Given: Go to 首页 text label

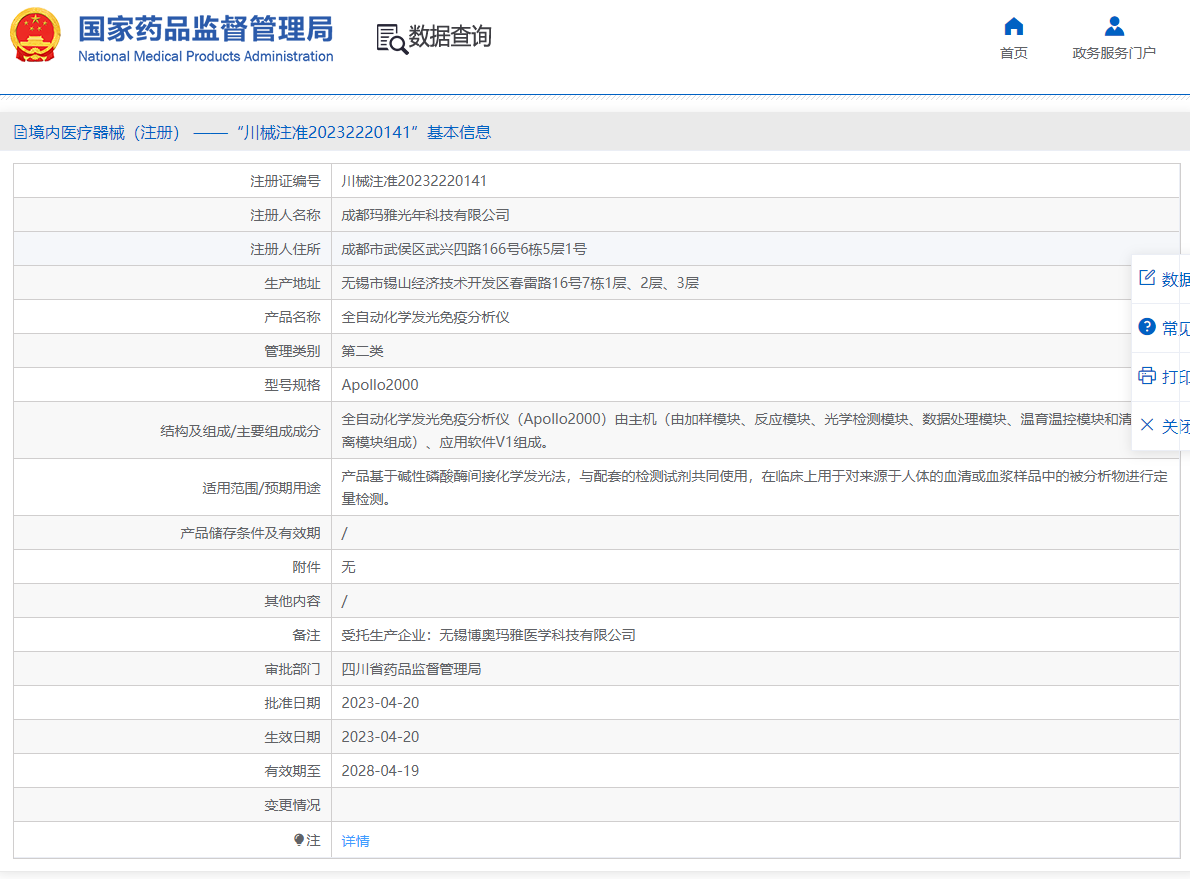Looking at the screenshot, I should click(x=1013, y=53).
